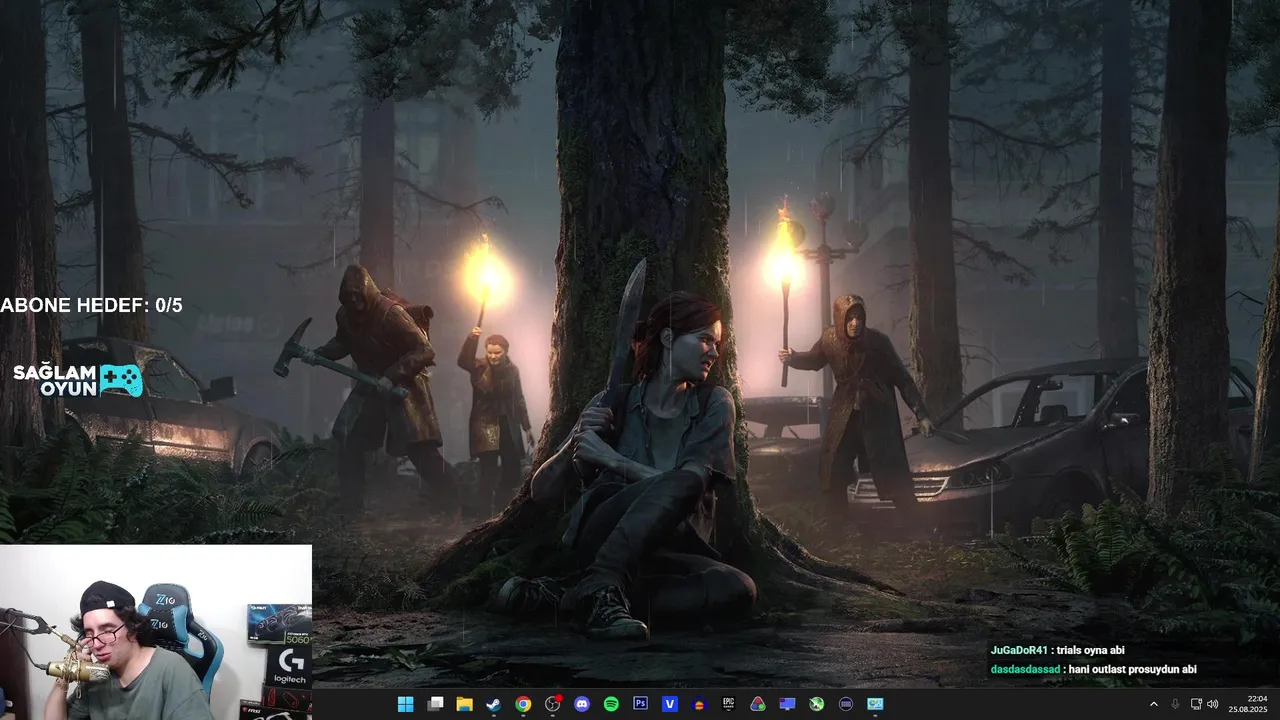
Task: Open the blue V app on the taskbar
Action: tap(670, 704)
